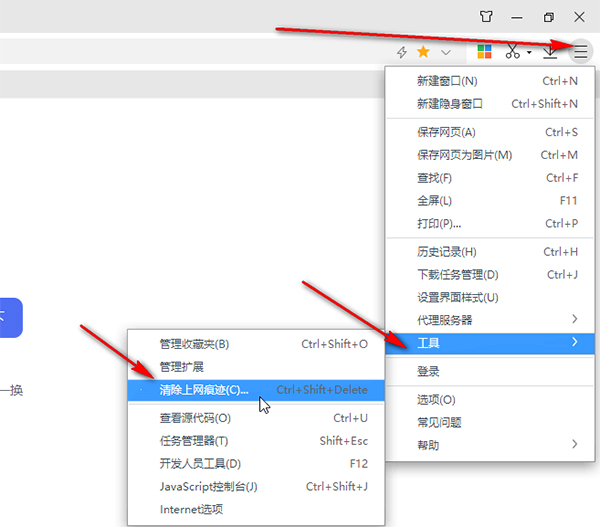Expand the 工具 submenu item
600x527 pixels.
pos(490,343)
